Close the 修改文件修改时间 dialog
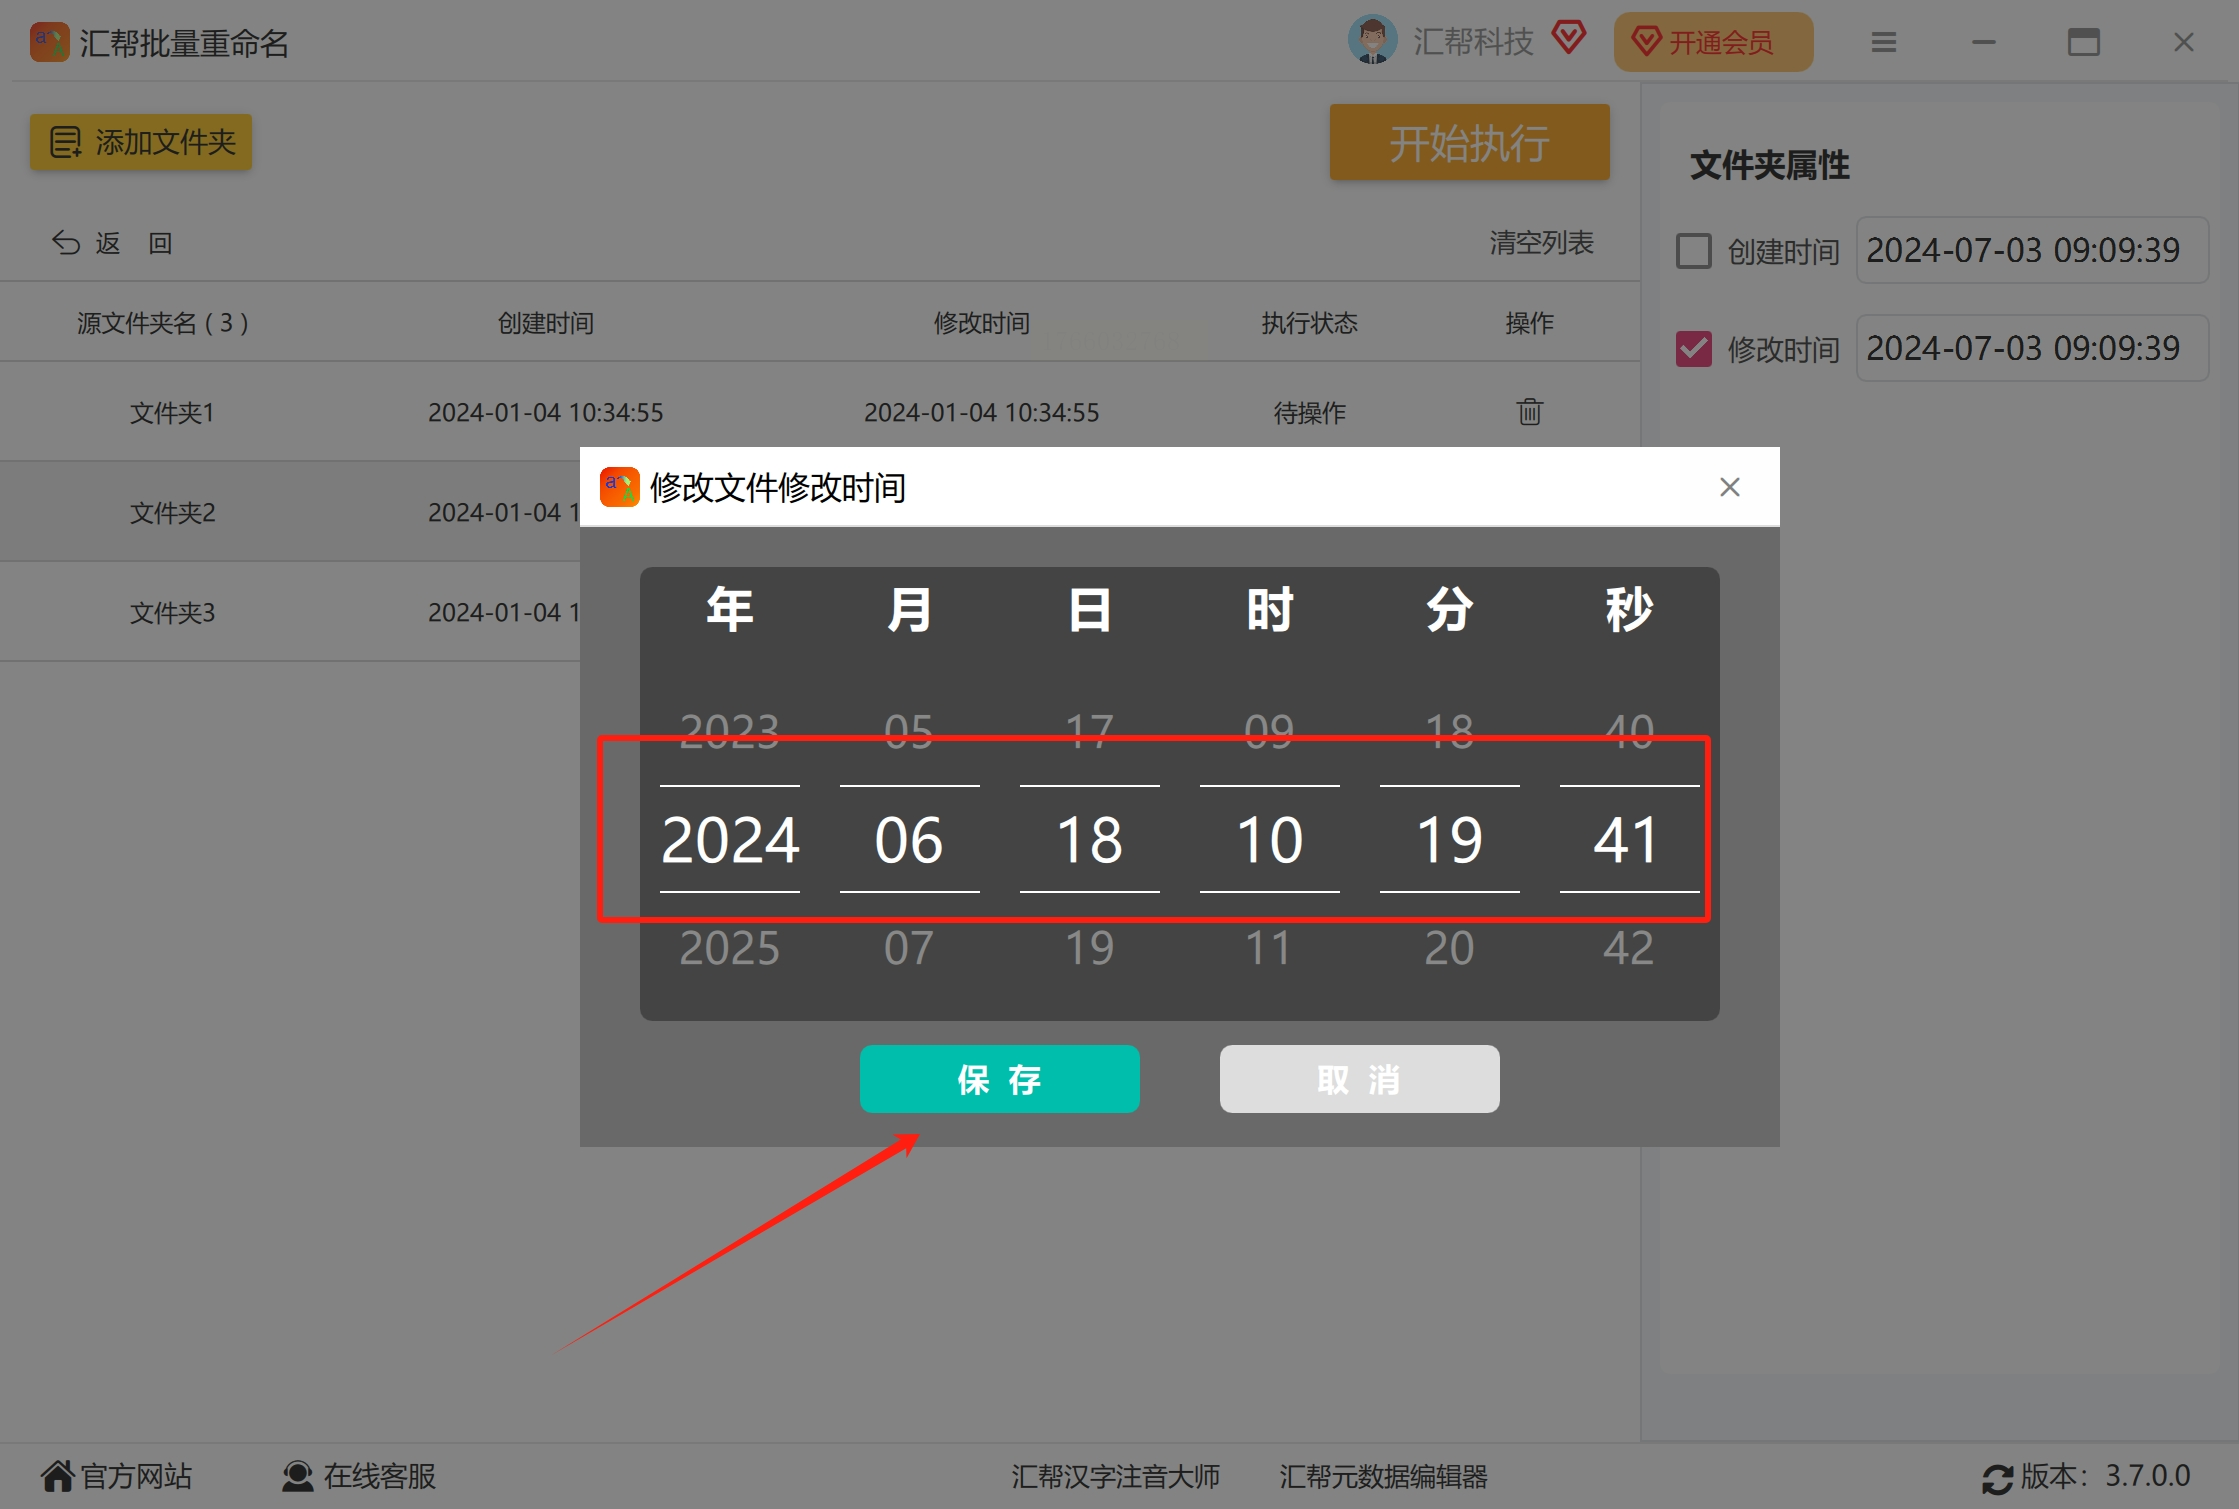The image size is (2239, 1509). point(1729,487)
